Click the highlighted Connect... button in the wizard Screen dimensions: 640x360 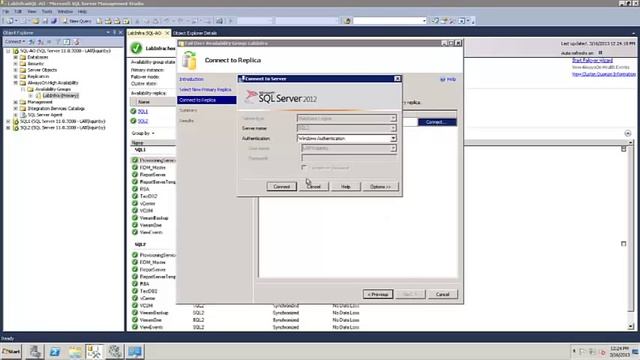[437, 122]
